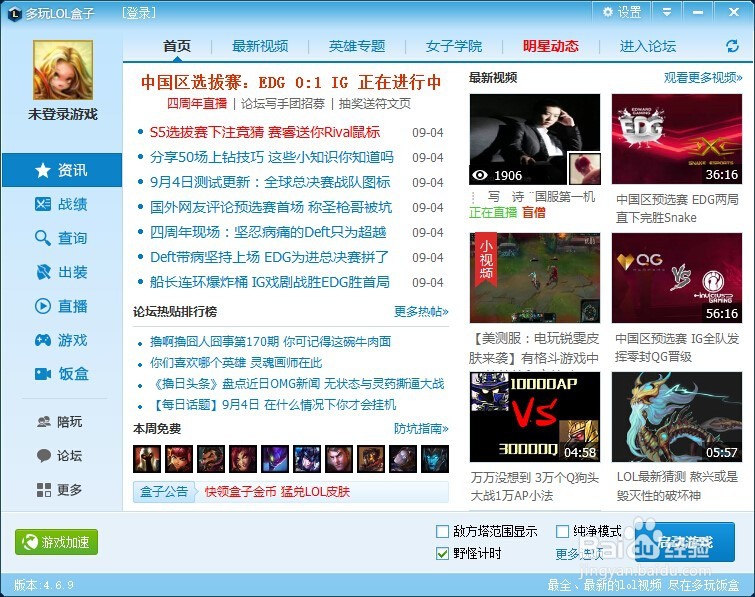Open forum post 撸啊撸囧人囧事第170期
Image resolution: width=755 pixels, height=597 pixels.
(270, 342)
